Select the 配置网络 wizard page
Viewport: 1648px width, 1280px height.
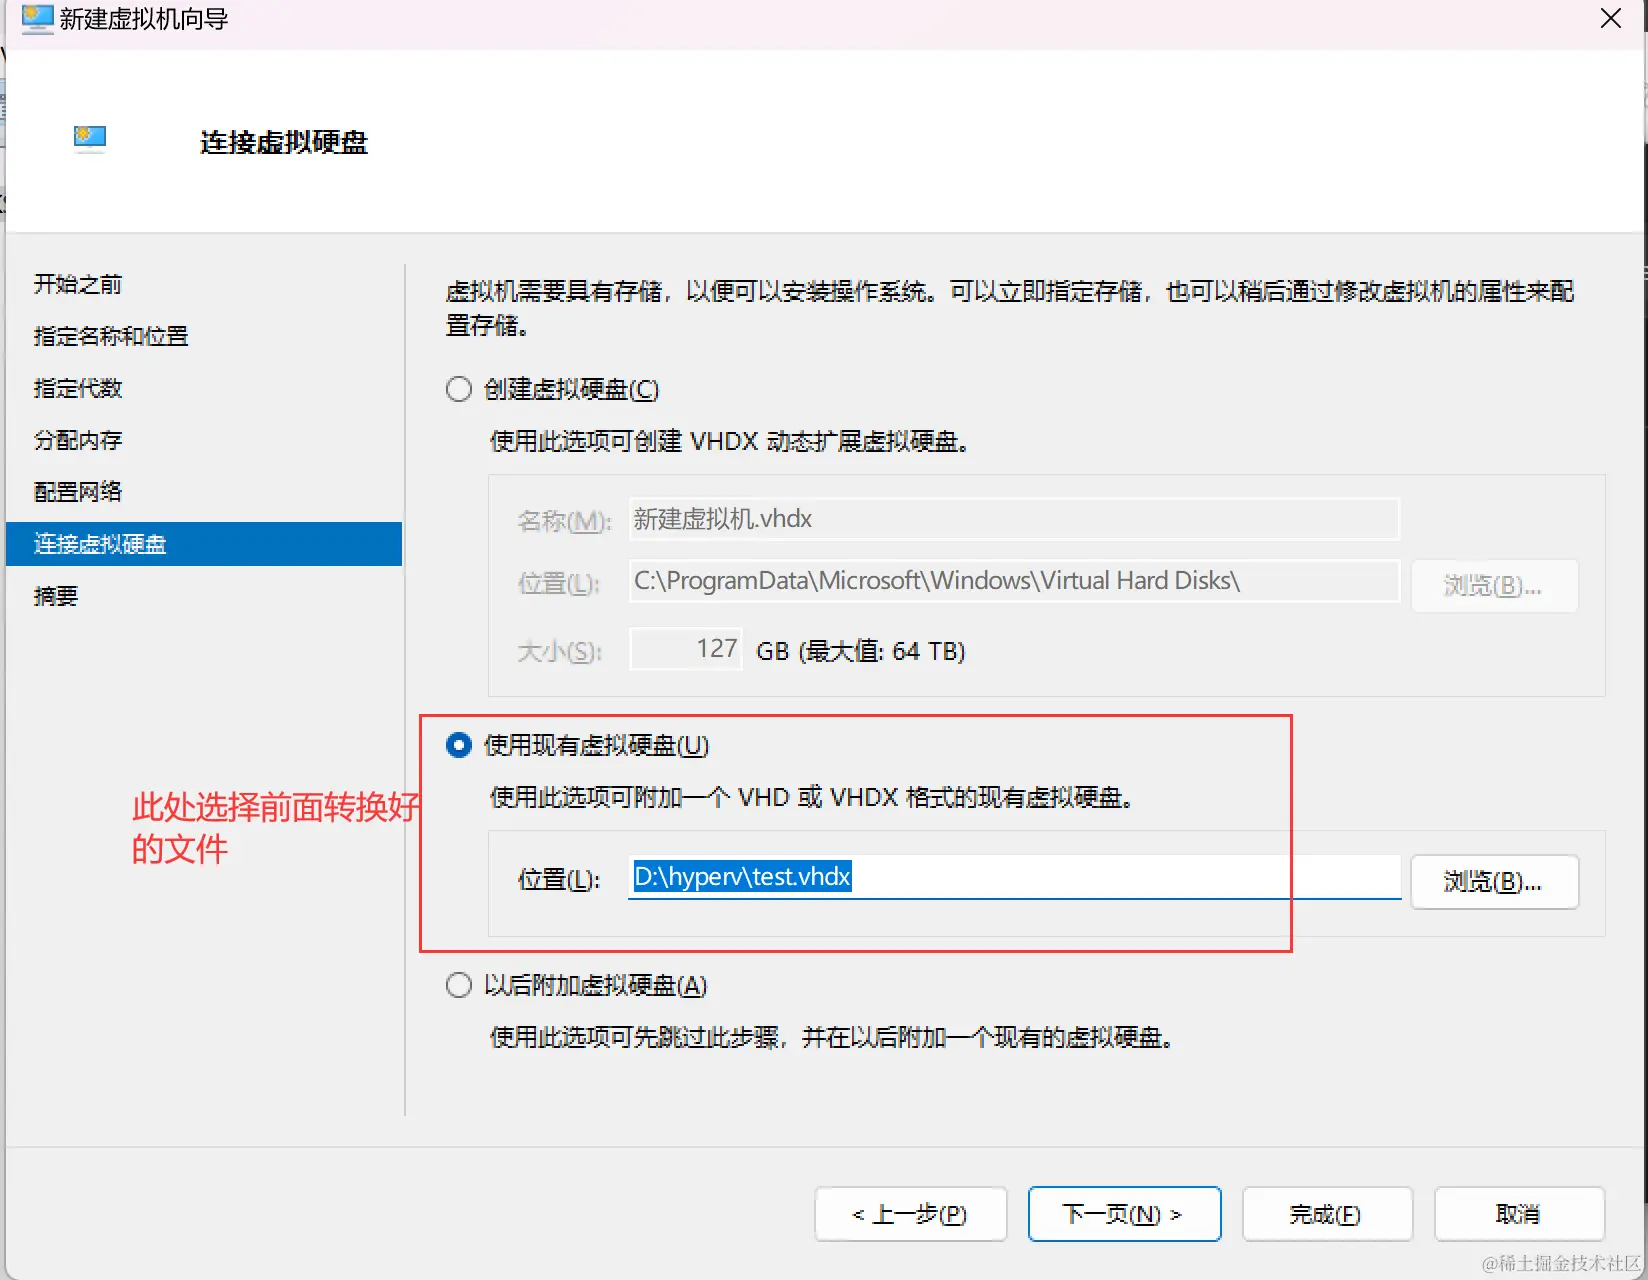point(76,491)
